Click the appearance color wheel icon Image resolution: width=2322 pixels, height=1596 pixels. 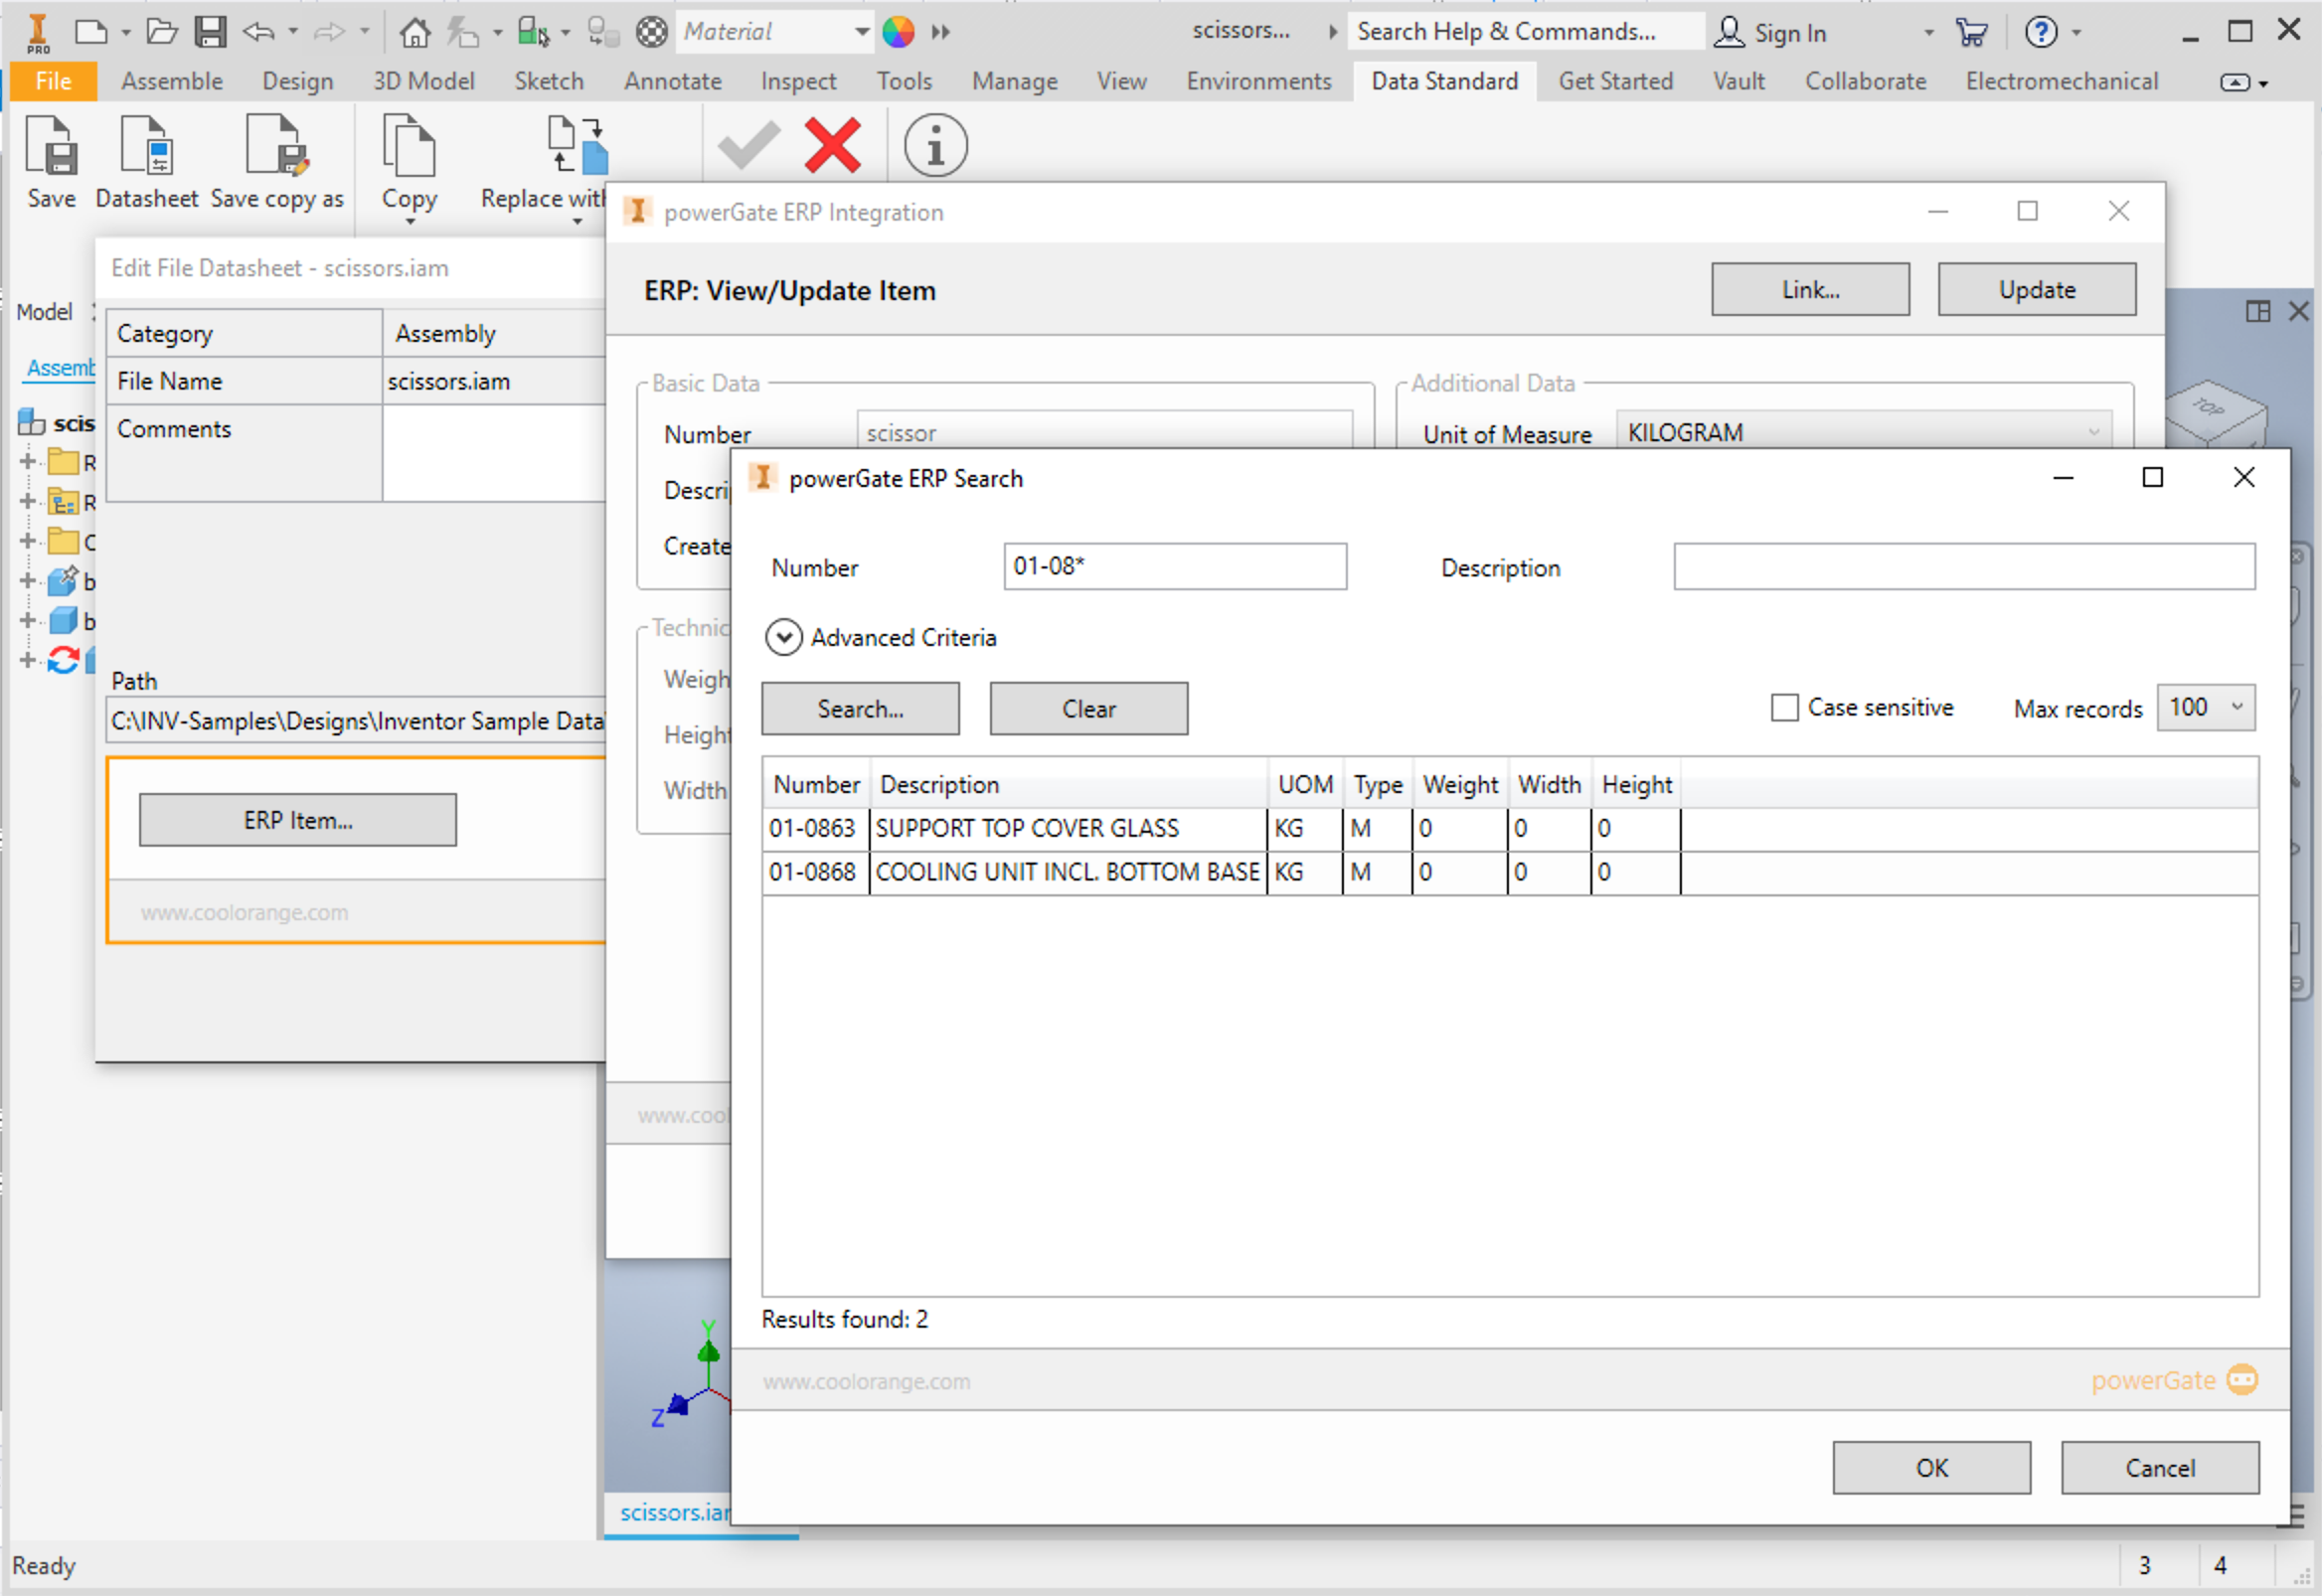pyautogui.click(x=897, y=32)
